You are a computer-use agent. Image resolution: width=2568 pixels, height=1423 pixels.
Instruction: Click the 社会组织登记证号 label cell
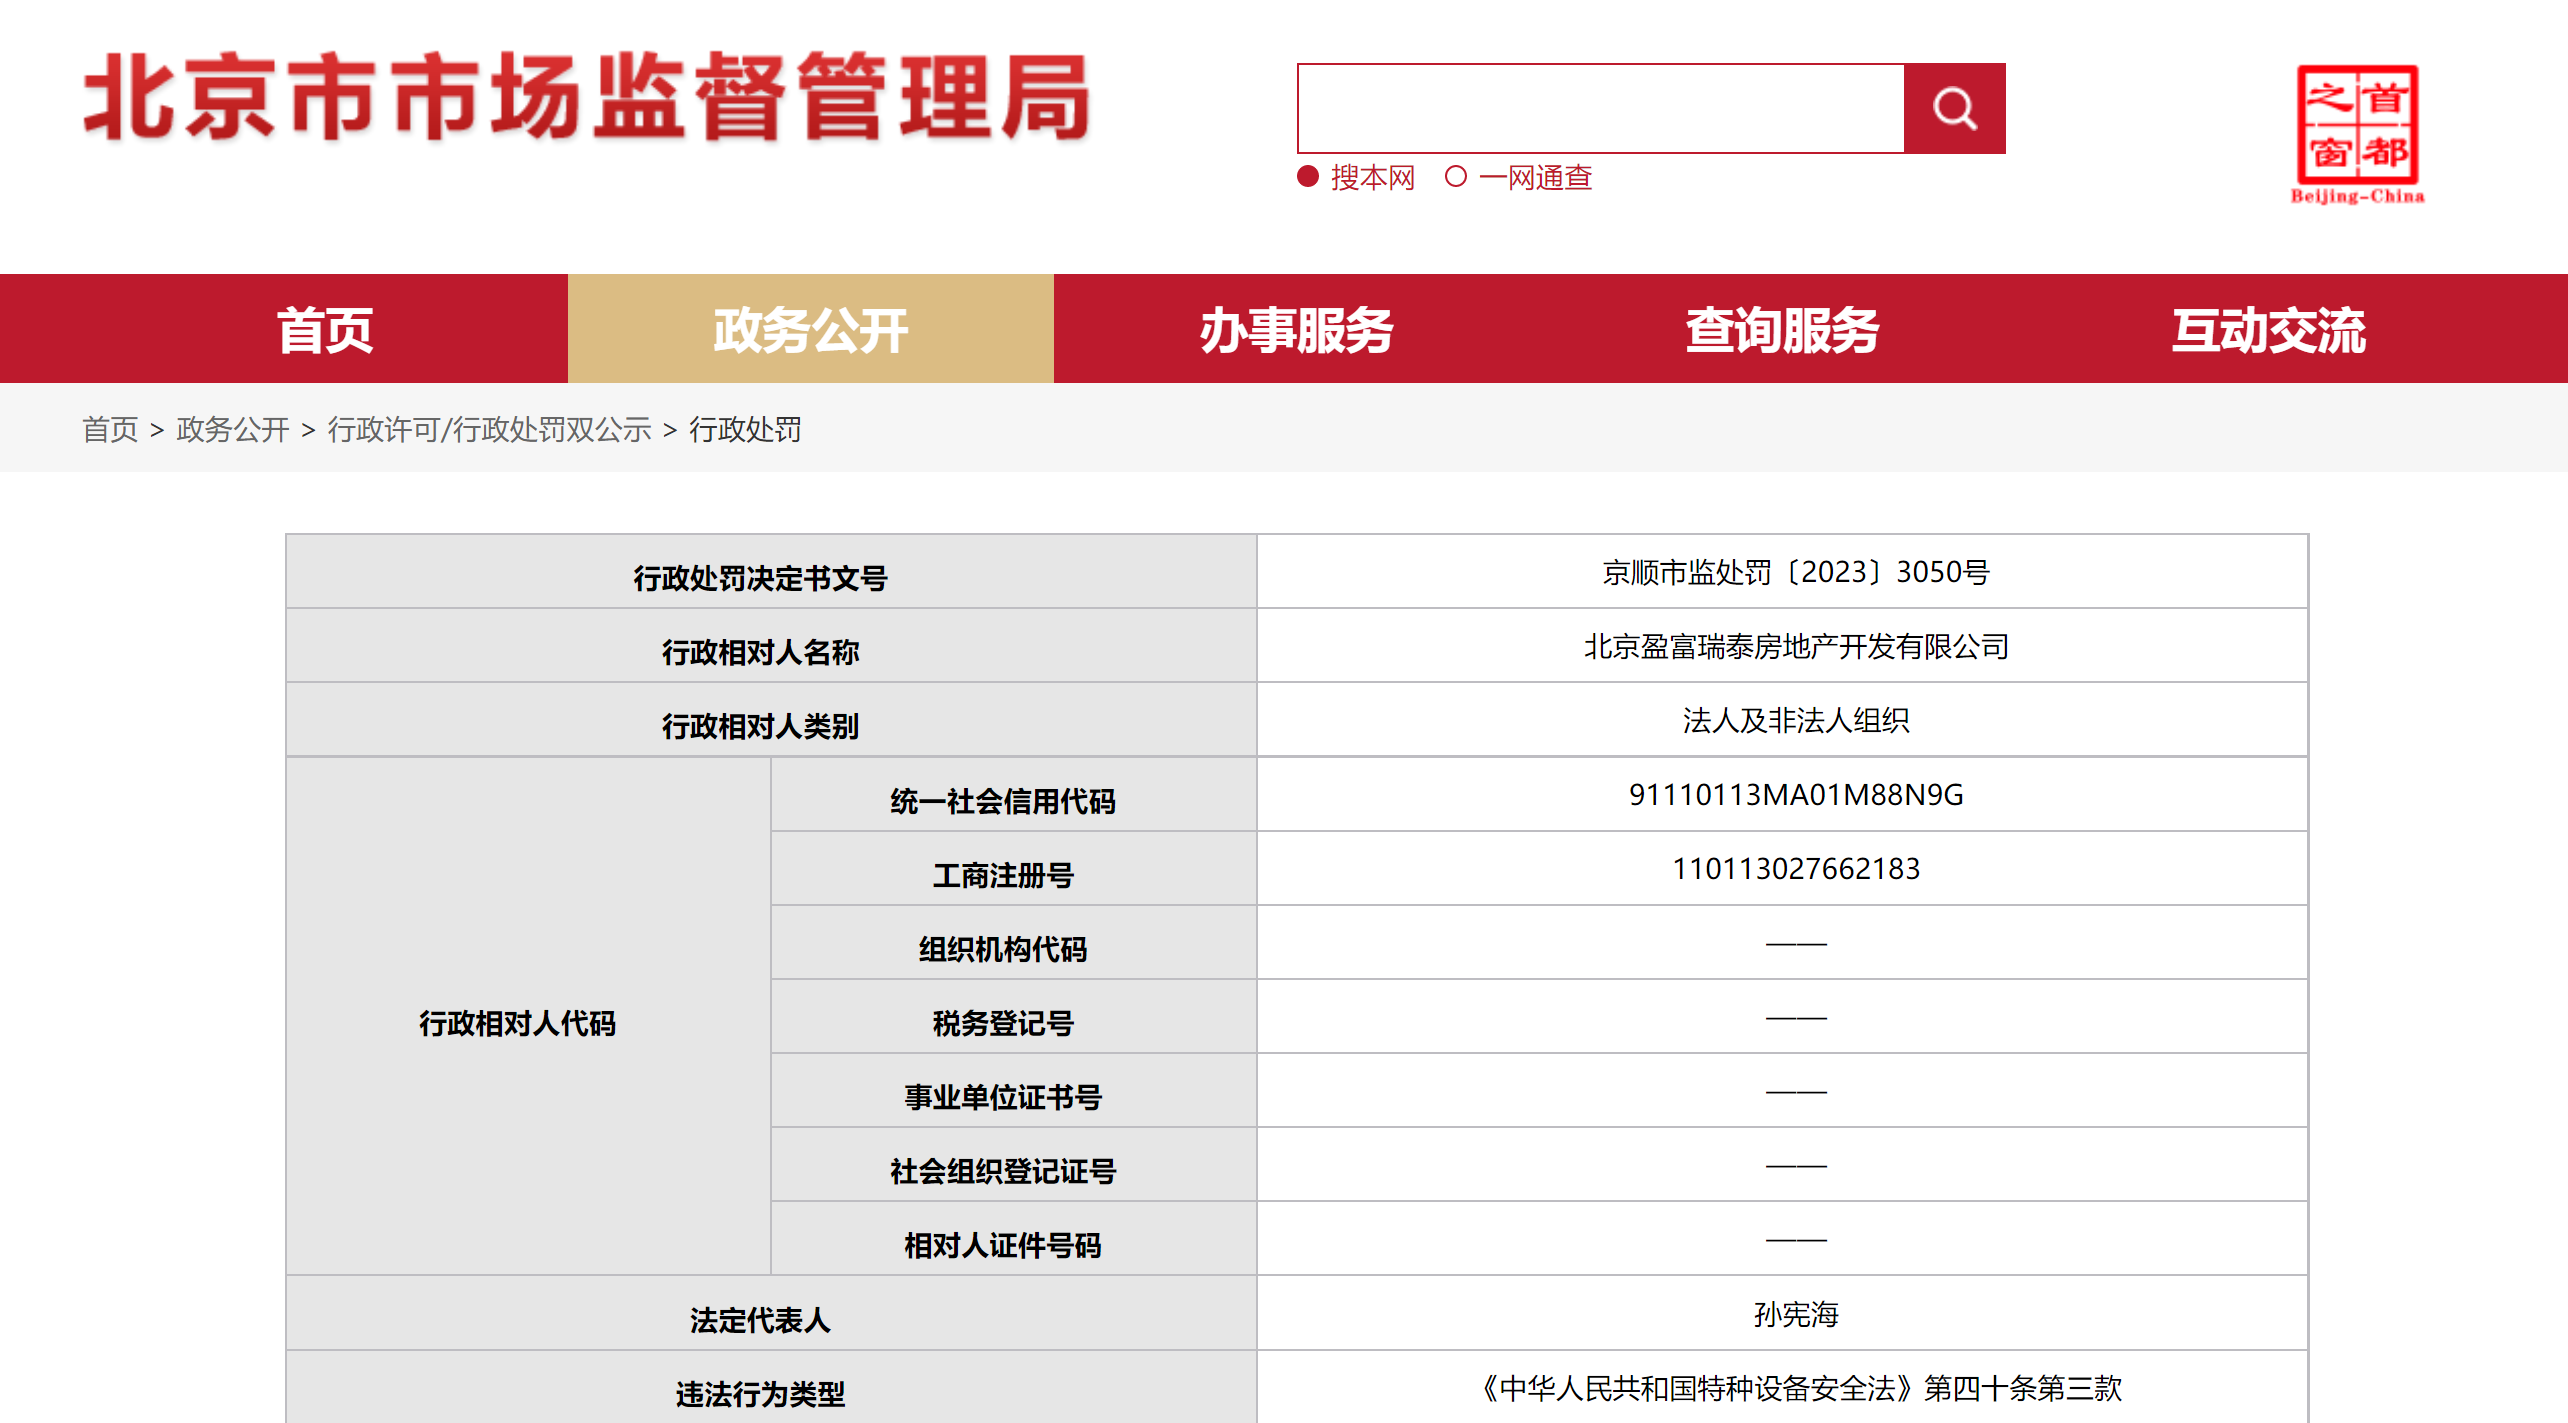(x=1013, y=1165)
